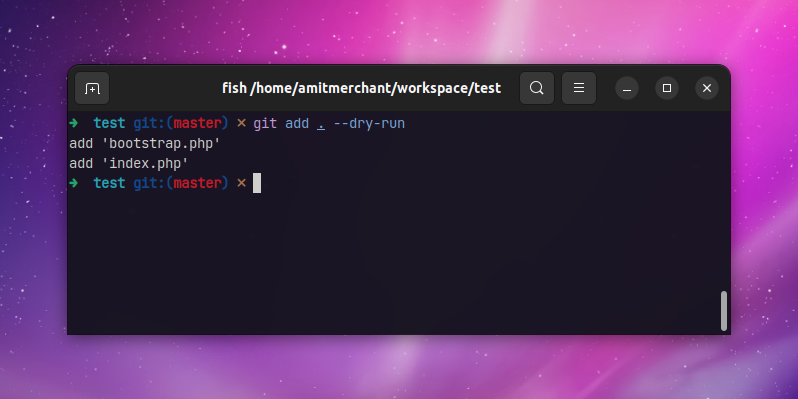This screenshot has width=798, height=399.
Task: Click 'test' directory name on last prompt
Action: tap(109, 183)
